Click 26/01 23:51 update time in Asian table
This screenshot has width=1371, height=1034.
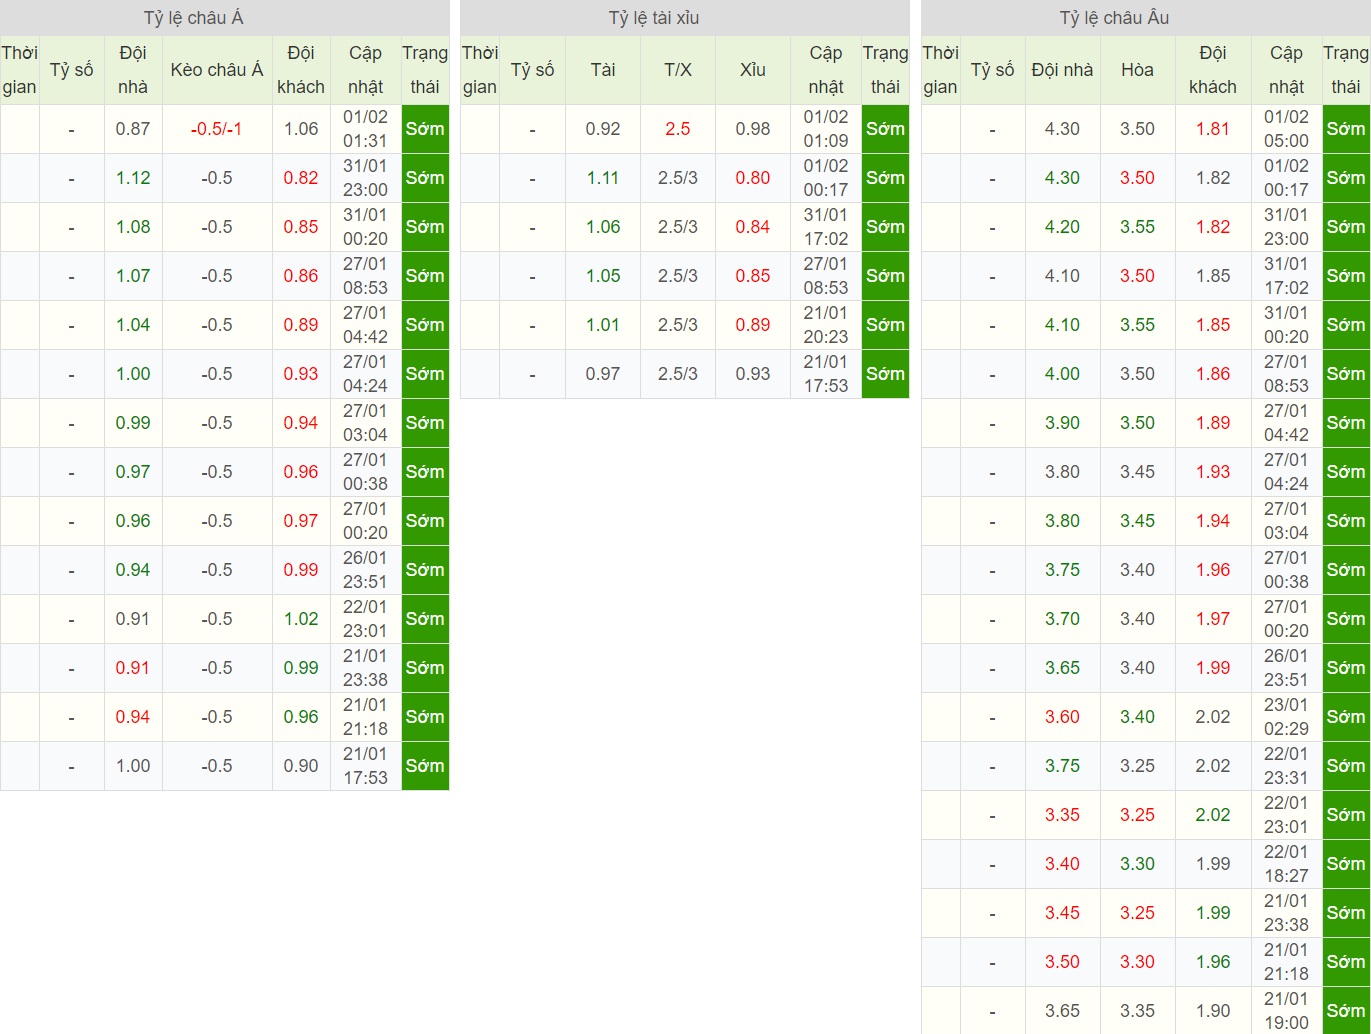(365, 570)
